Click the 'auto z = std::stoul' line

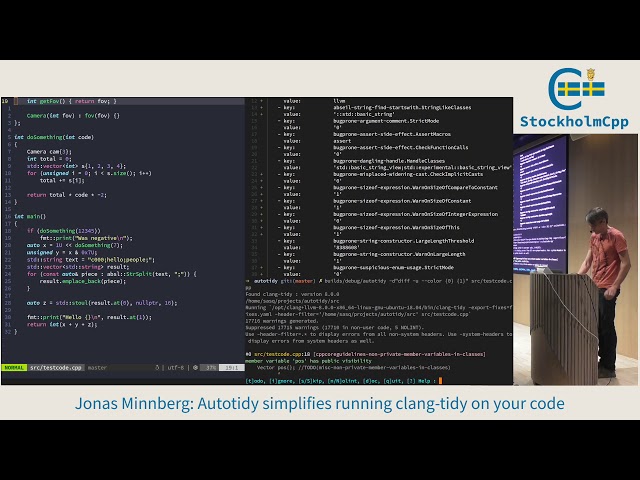tap(102, 303)
